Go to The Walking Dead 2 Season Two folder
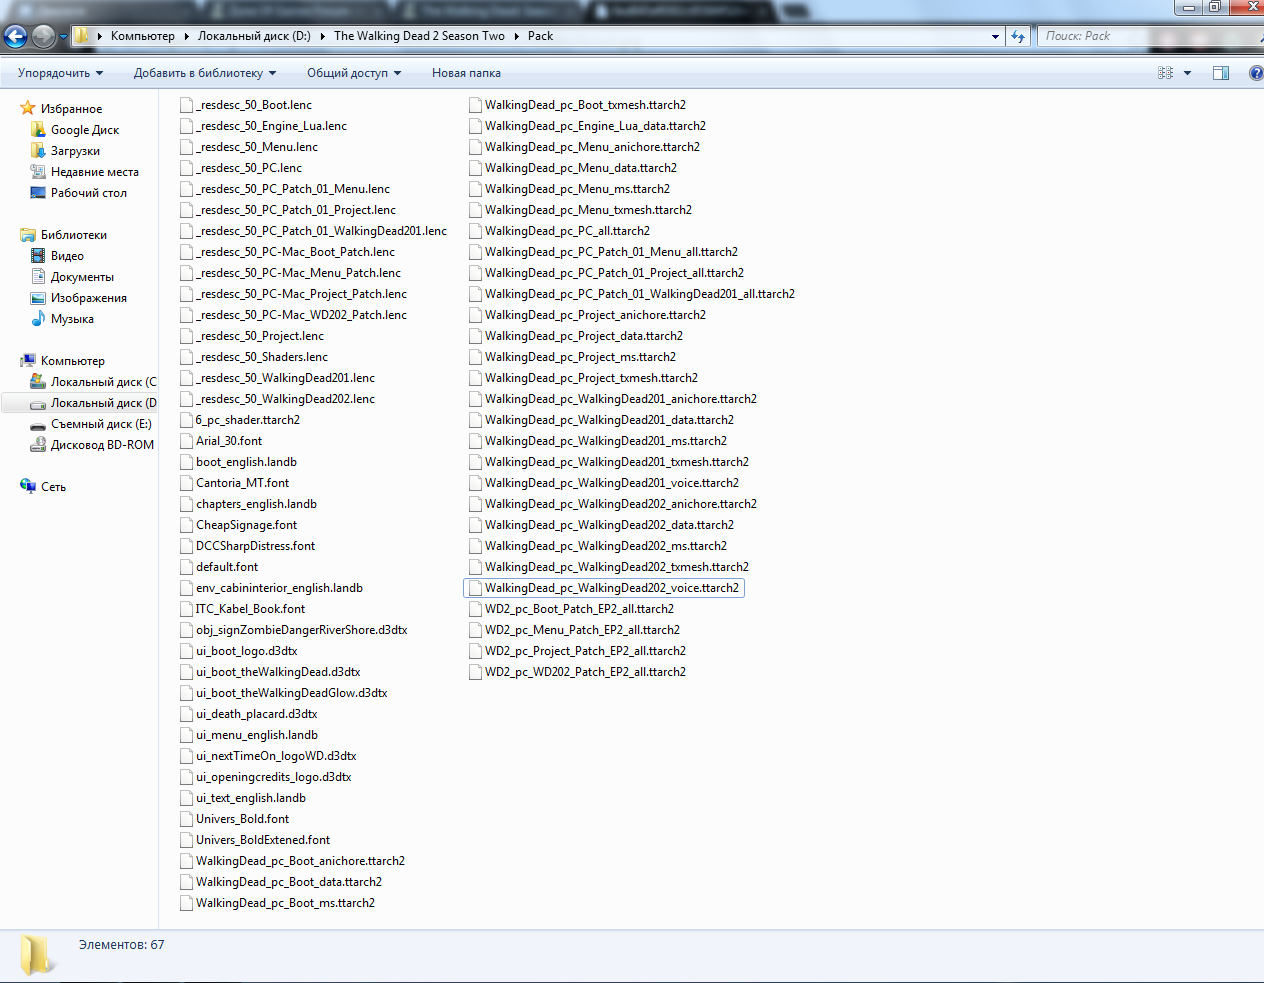 [419, 36]
